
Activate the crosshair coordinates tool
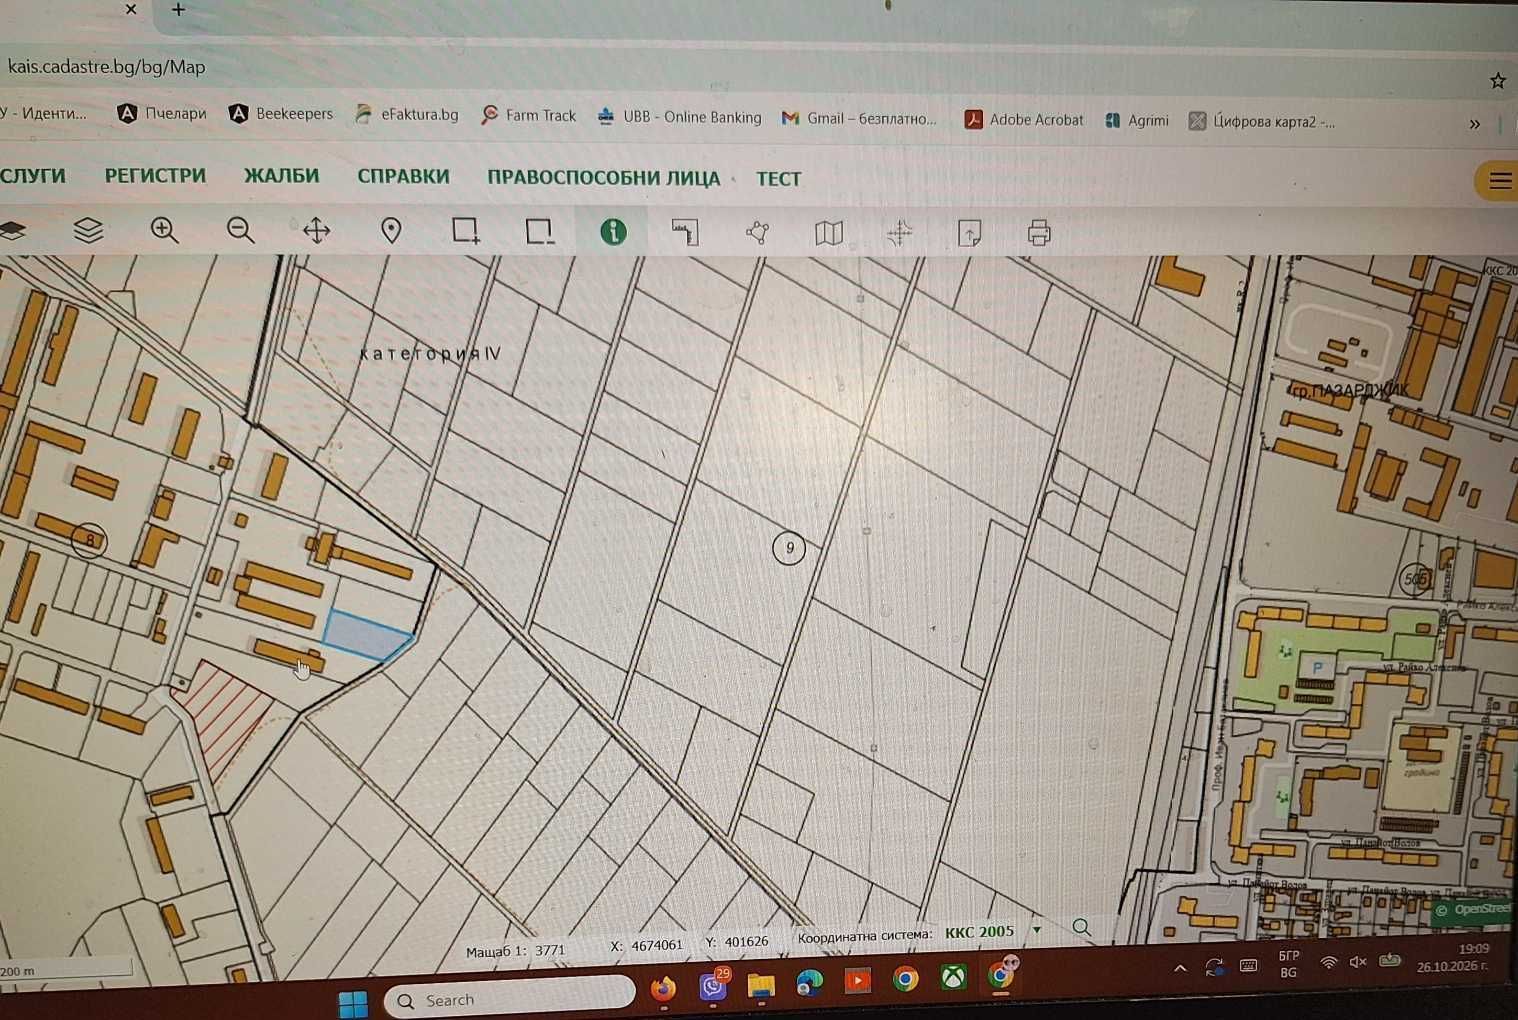899,234
